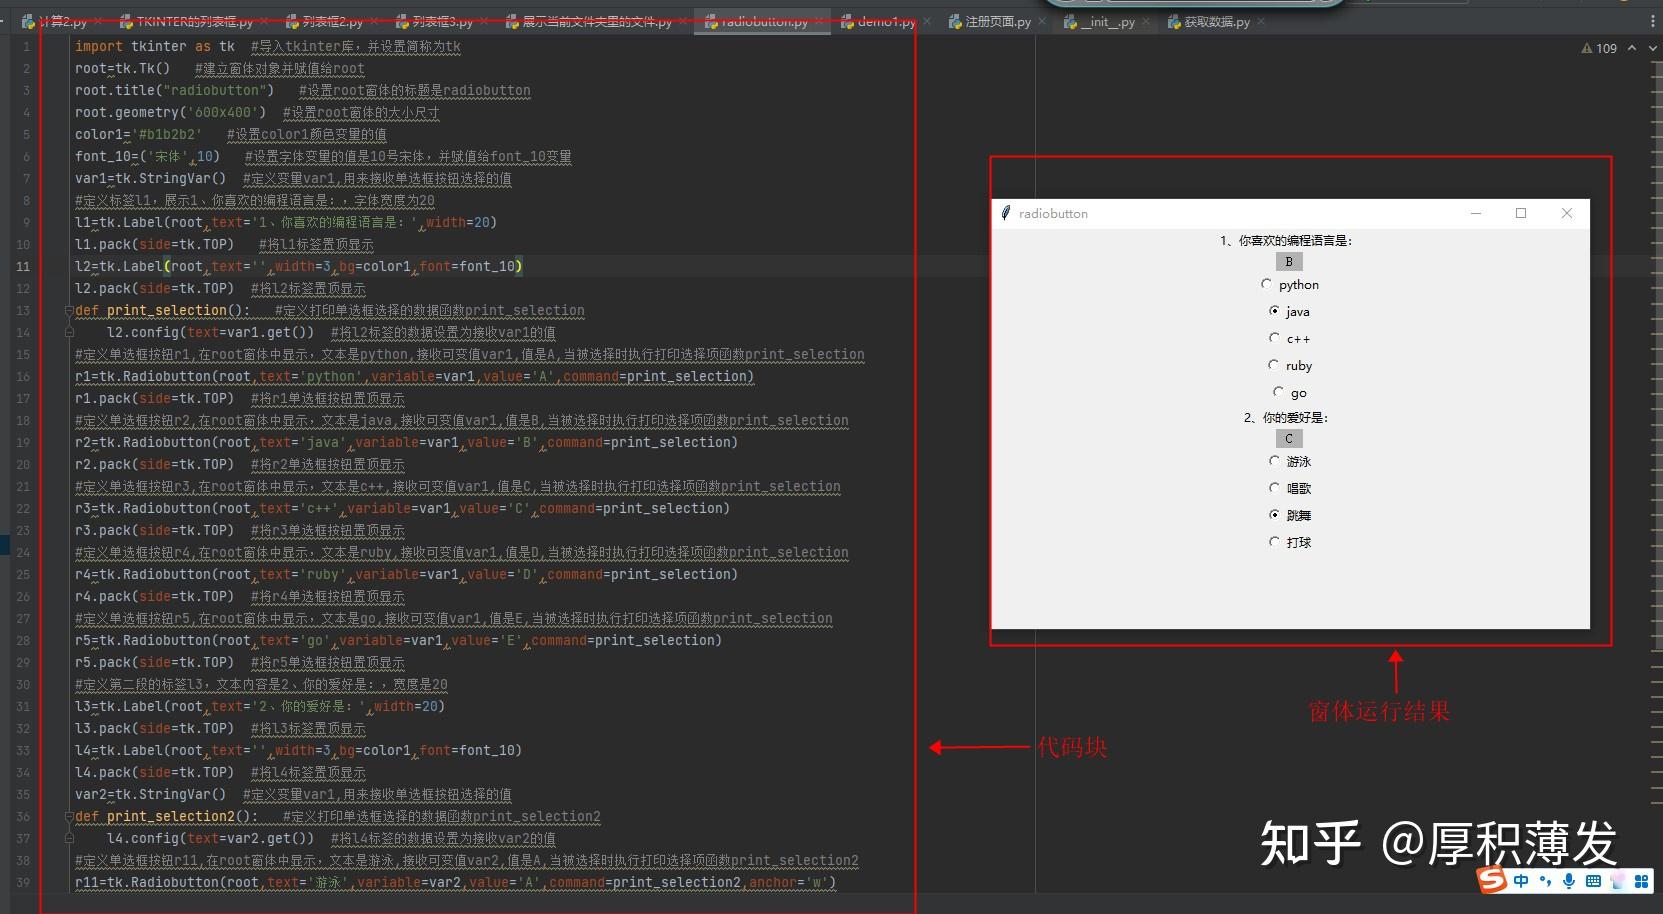Select the 唱歌 radio button

(x=1274, y=488)
